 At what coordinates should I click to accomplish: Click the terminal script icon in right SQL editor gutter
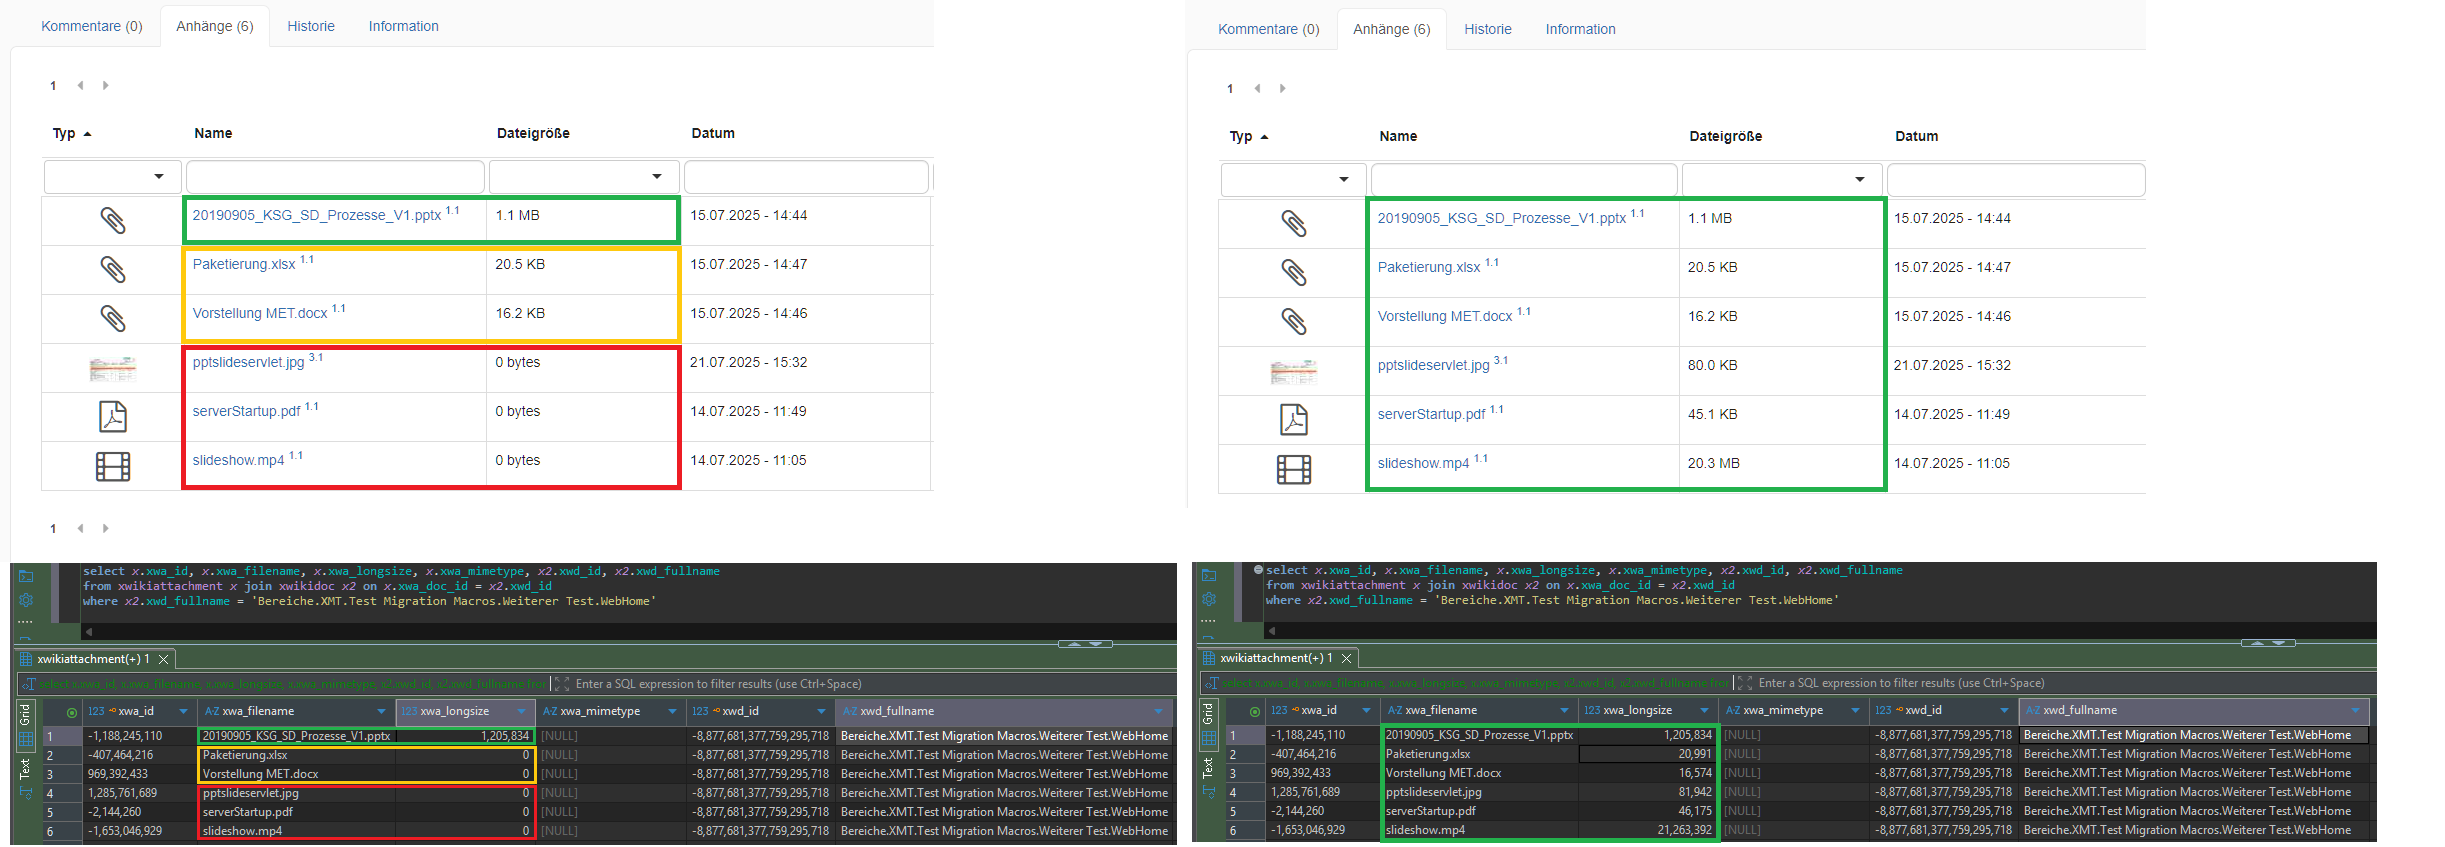point(1209,575)
